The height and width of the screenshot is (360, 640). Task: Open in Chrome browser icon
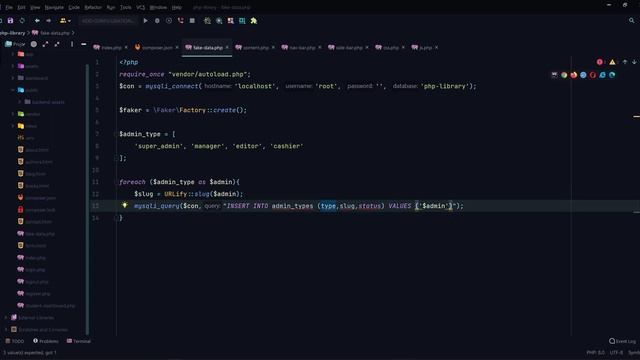tap(564, 75)
